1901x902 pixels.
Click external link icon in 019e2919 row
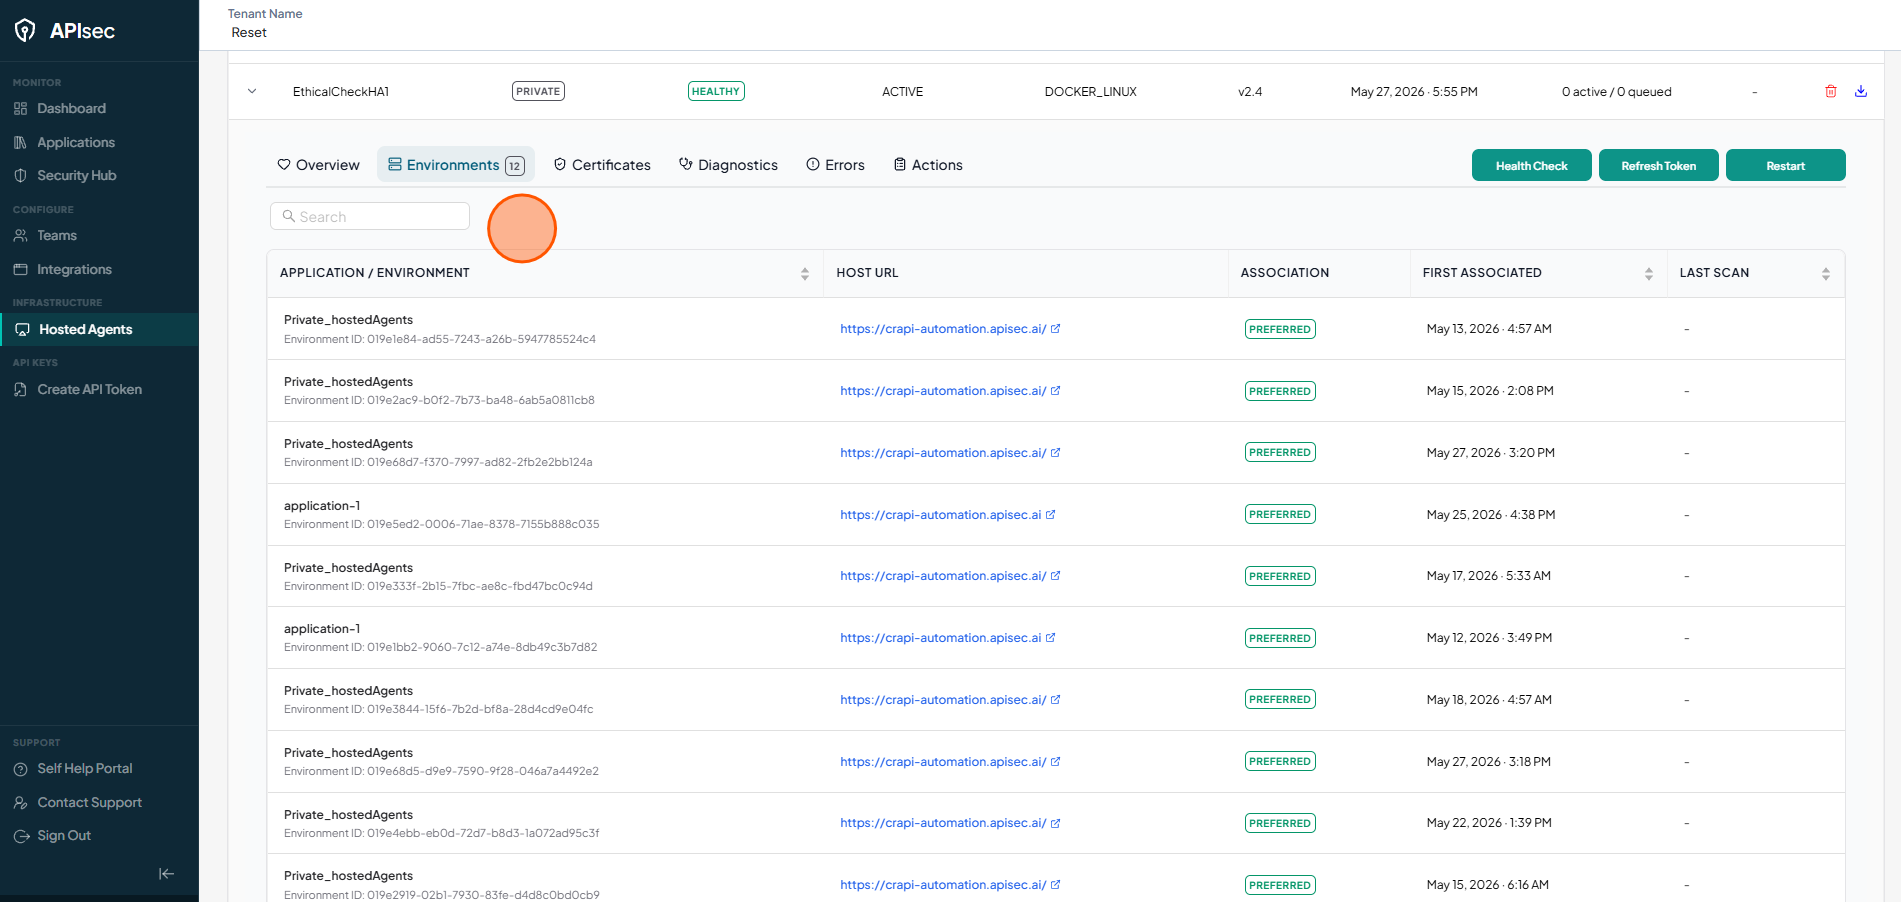coord(1056,885)
